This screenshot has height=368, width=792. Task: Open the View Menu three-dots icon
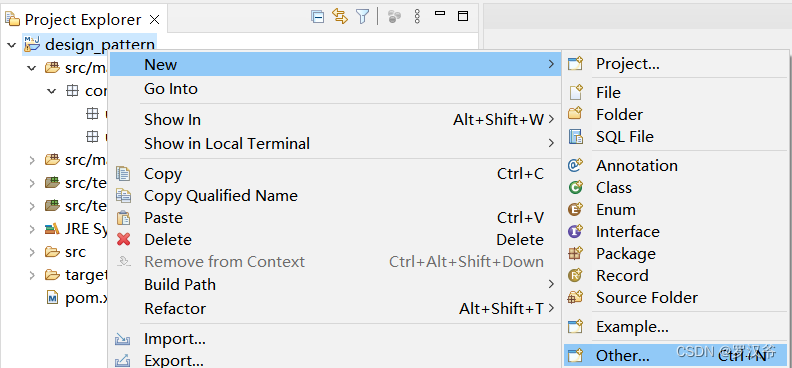tap(417, 17)
